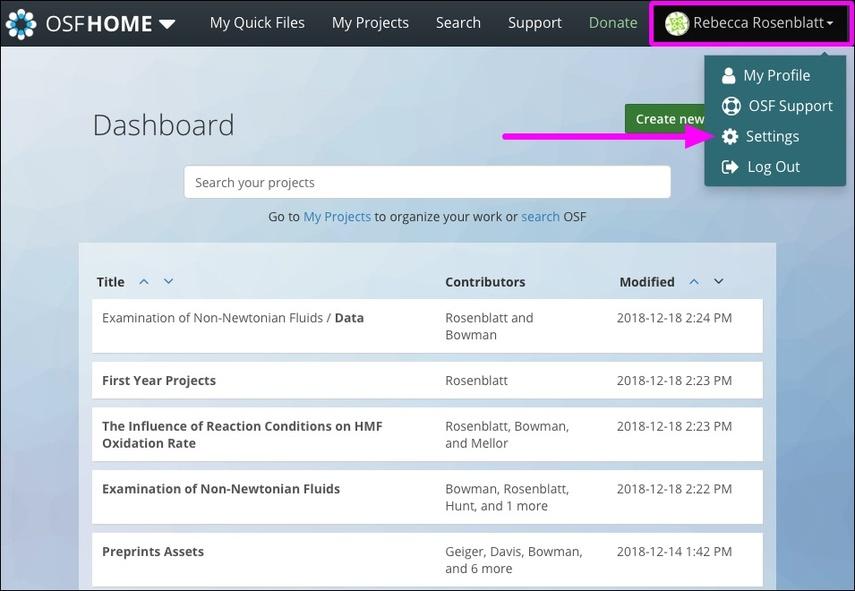Sort Modified column descending
Screen dimensions: 855x591
719,281
